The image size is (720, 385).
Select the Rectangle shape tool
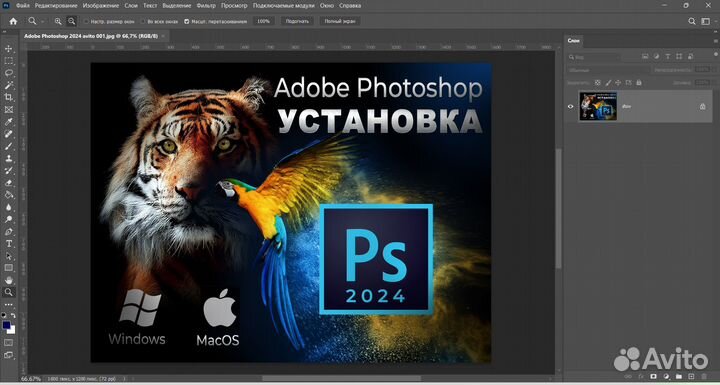9,268
